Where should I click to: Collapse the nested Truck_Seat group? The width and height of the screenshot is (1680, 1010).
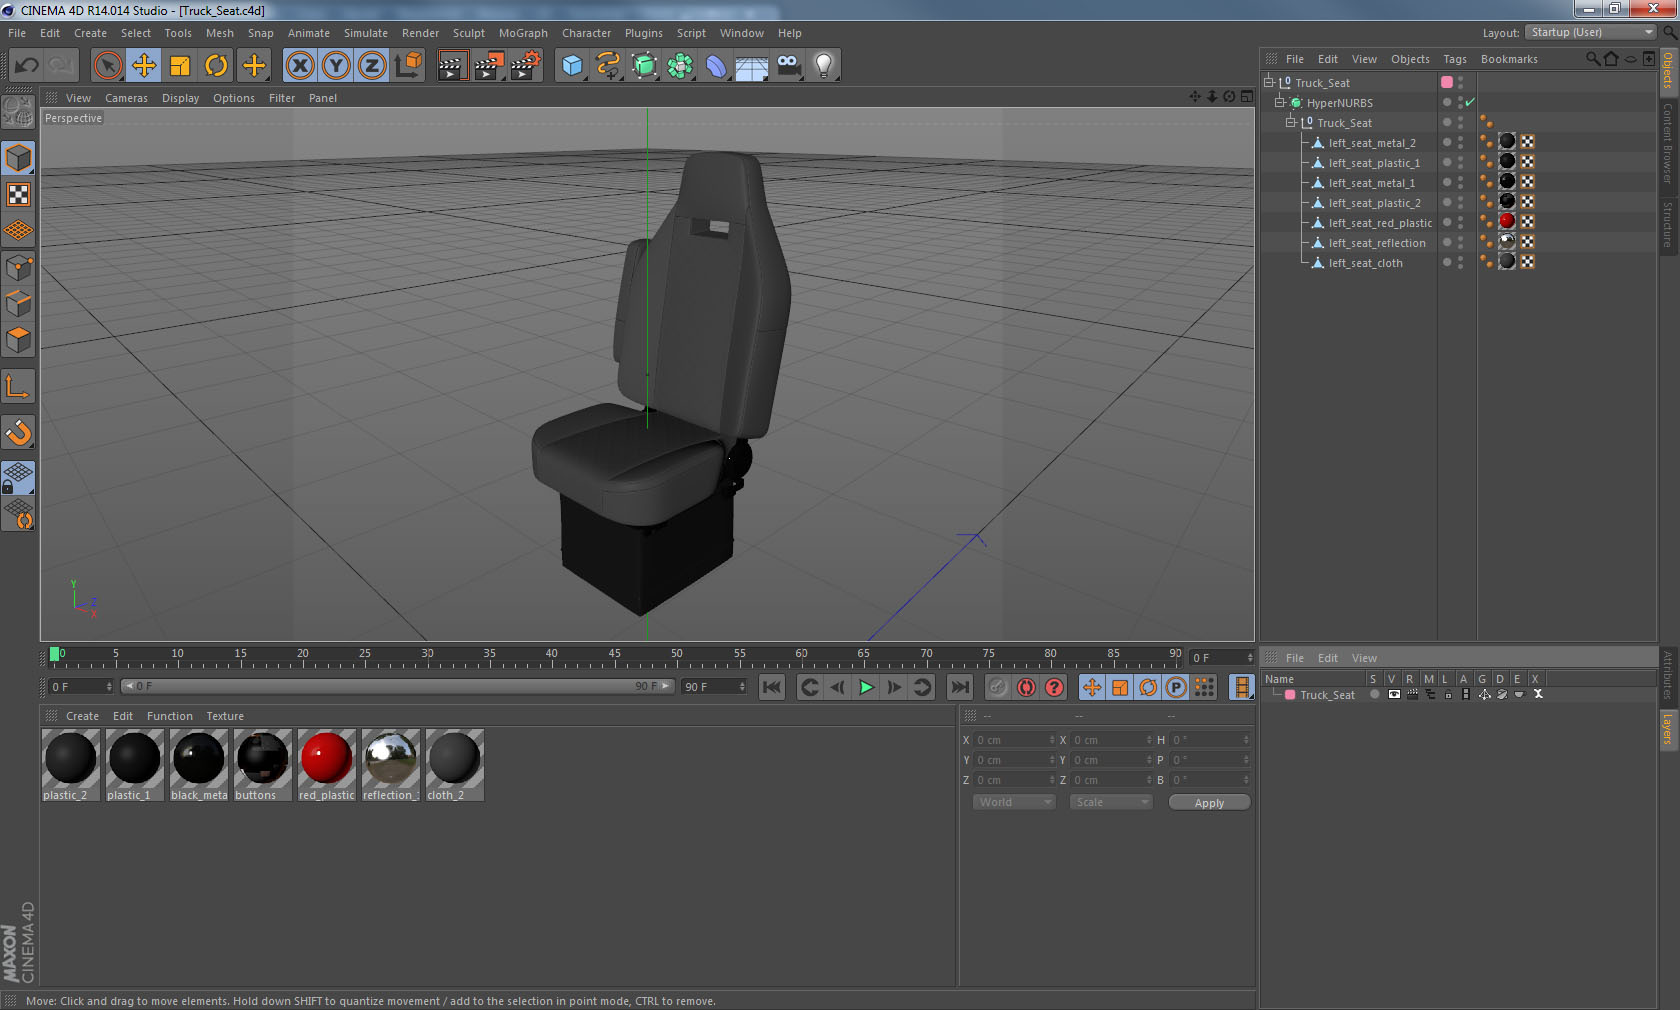point(1290,122)
